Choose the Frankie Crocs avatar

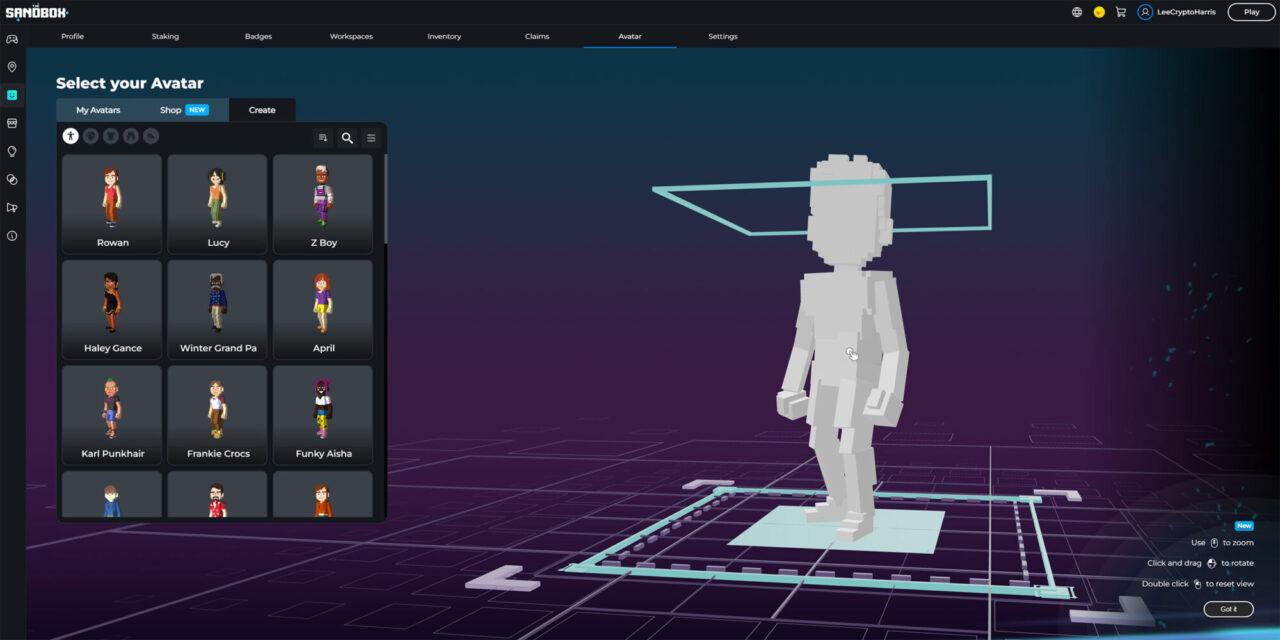pos(218,415)
